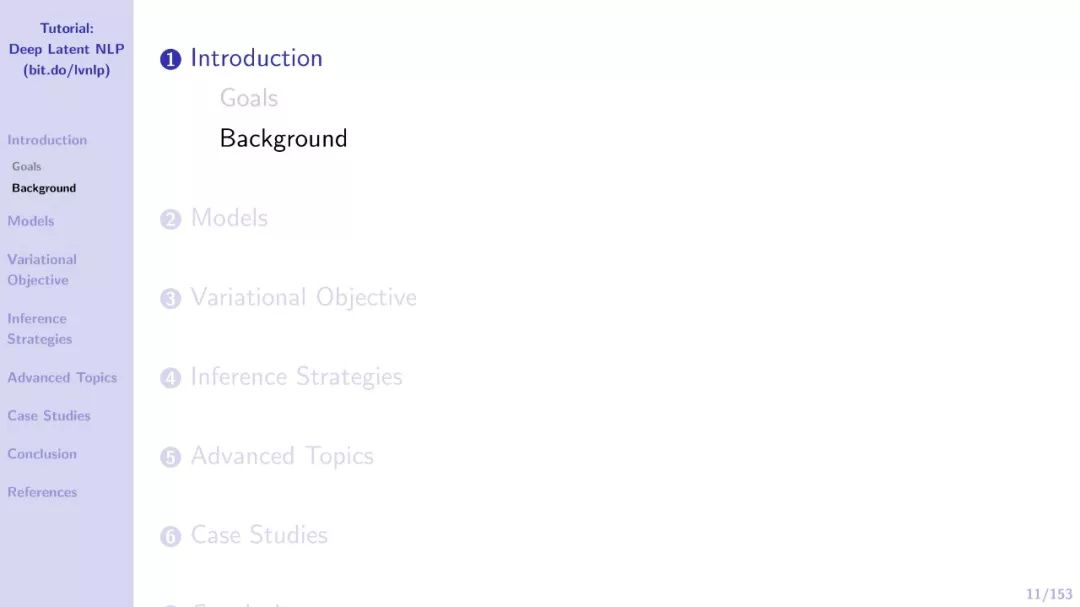Click the numbered 1 Introduction bullet icon
The image size is (1080, 607).
tap(170, 59)
